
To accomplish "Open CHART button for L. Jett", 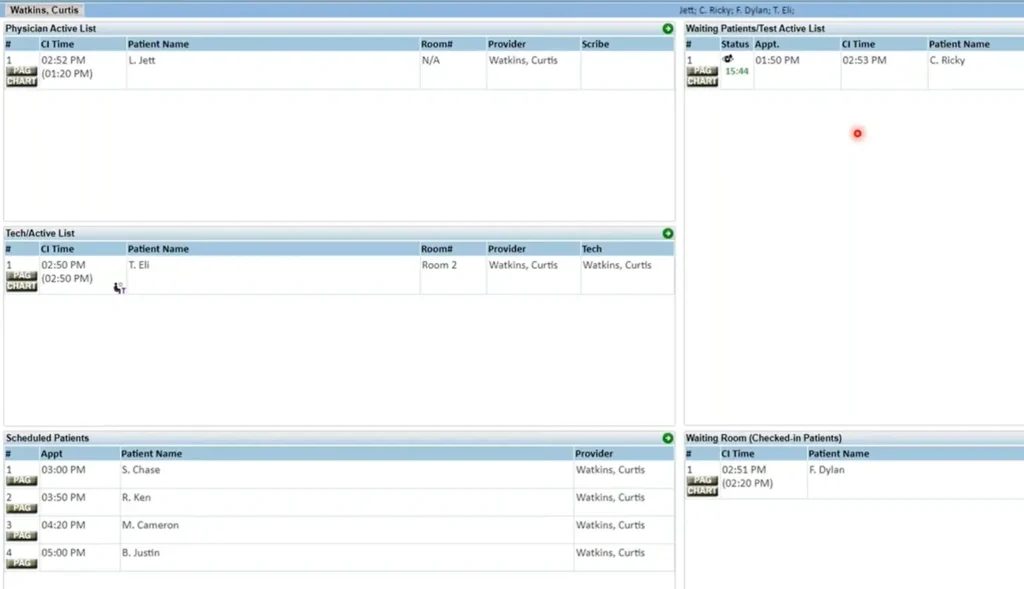I will (x=22, y=81).
